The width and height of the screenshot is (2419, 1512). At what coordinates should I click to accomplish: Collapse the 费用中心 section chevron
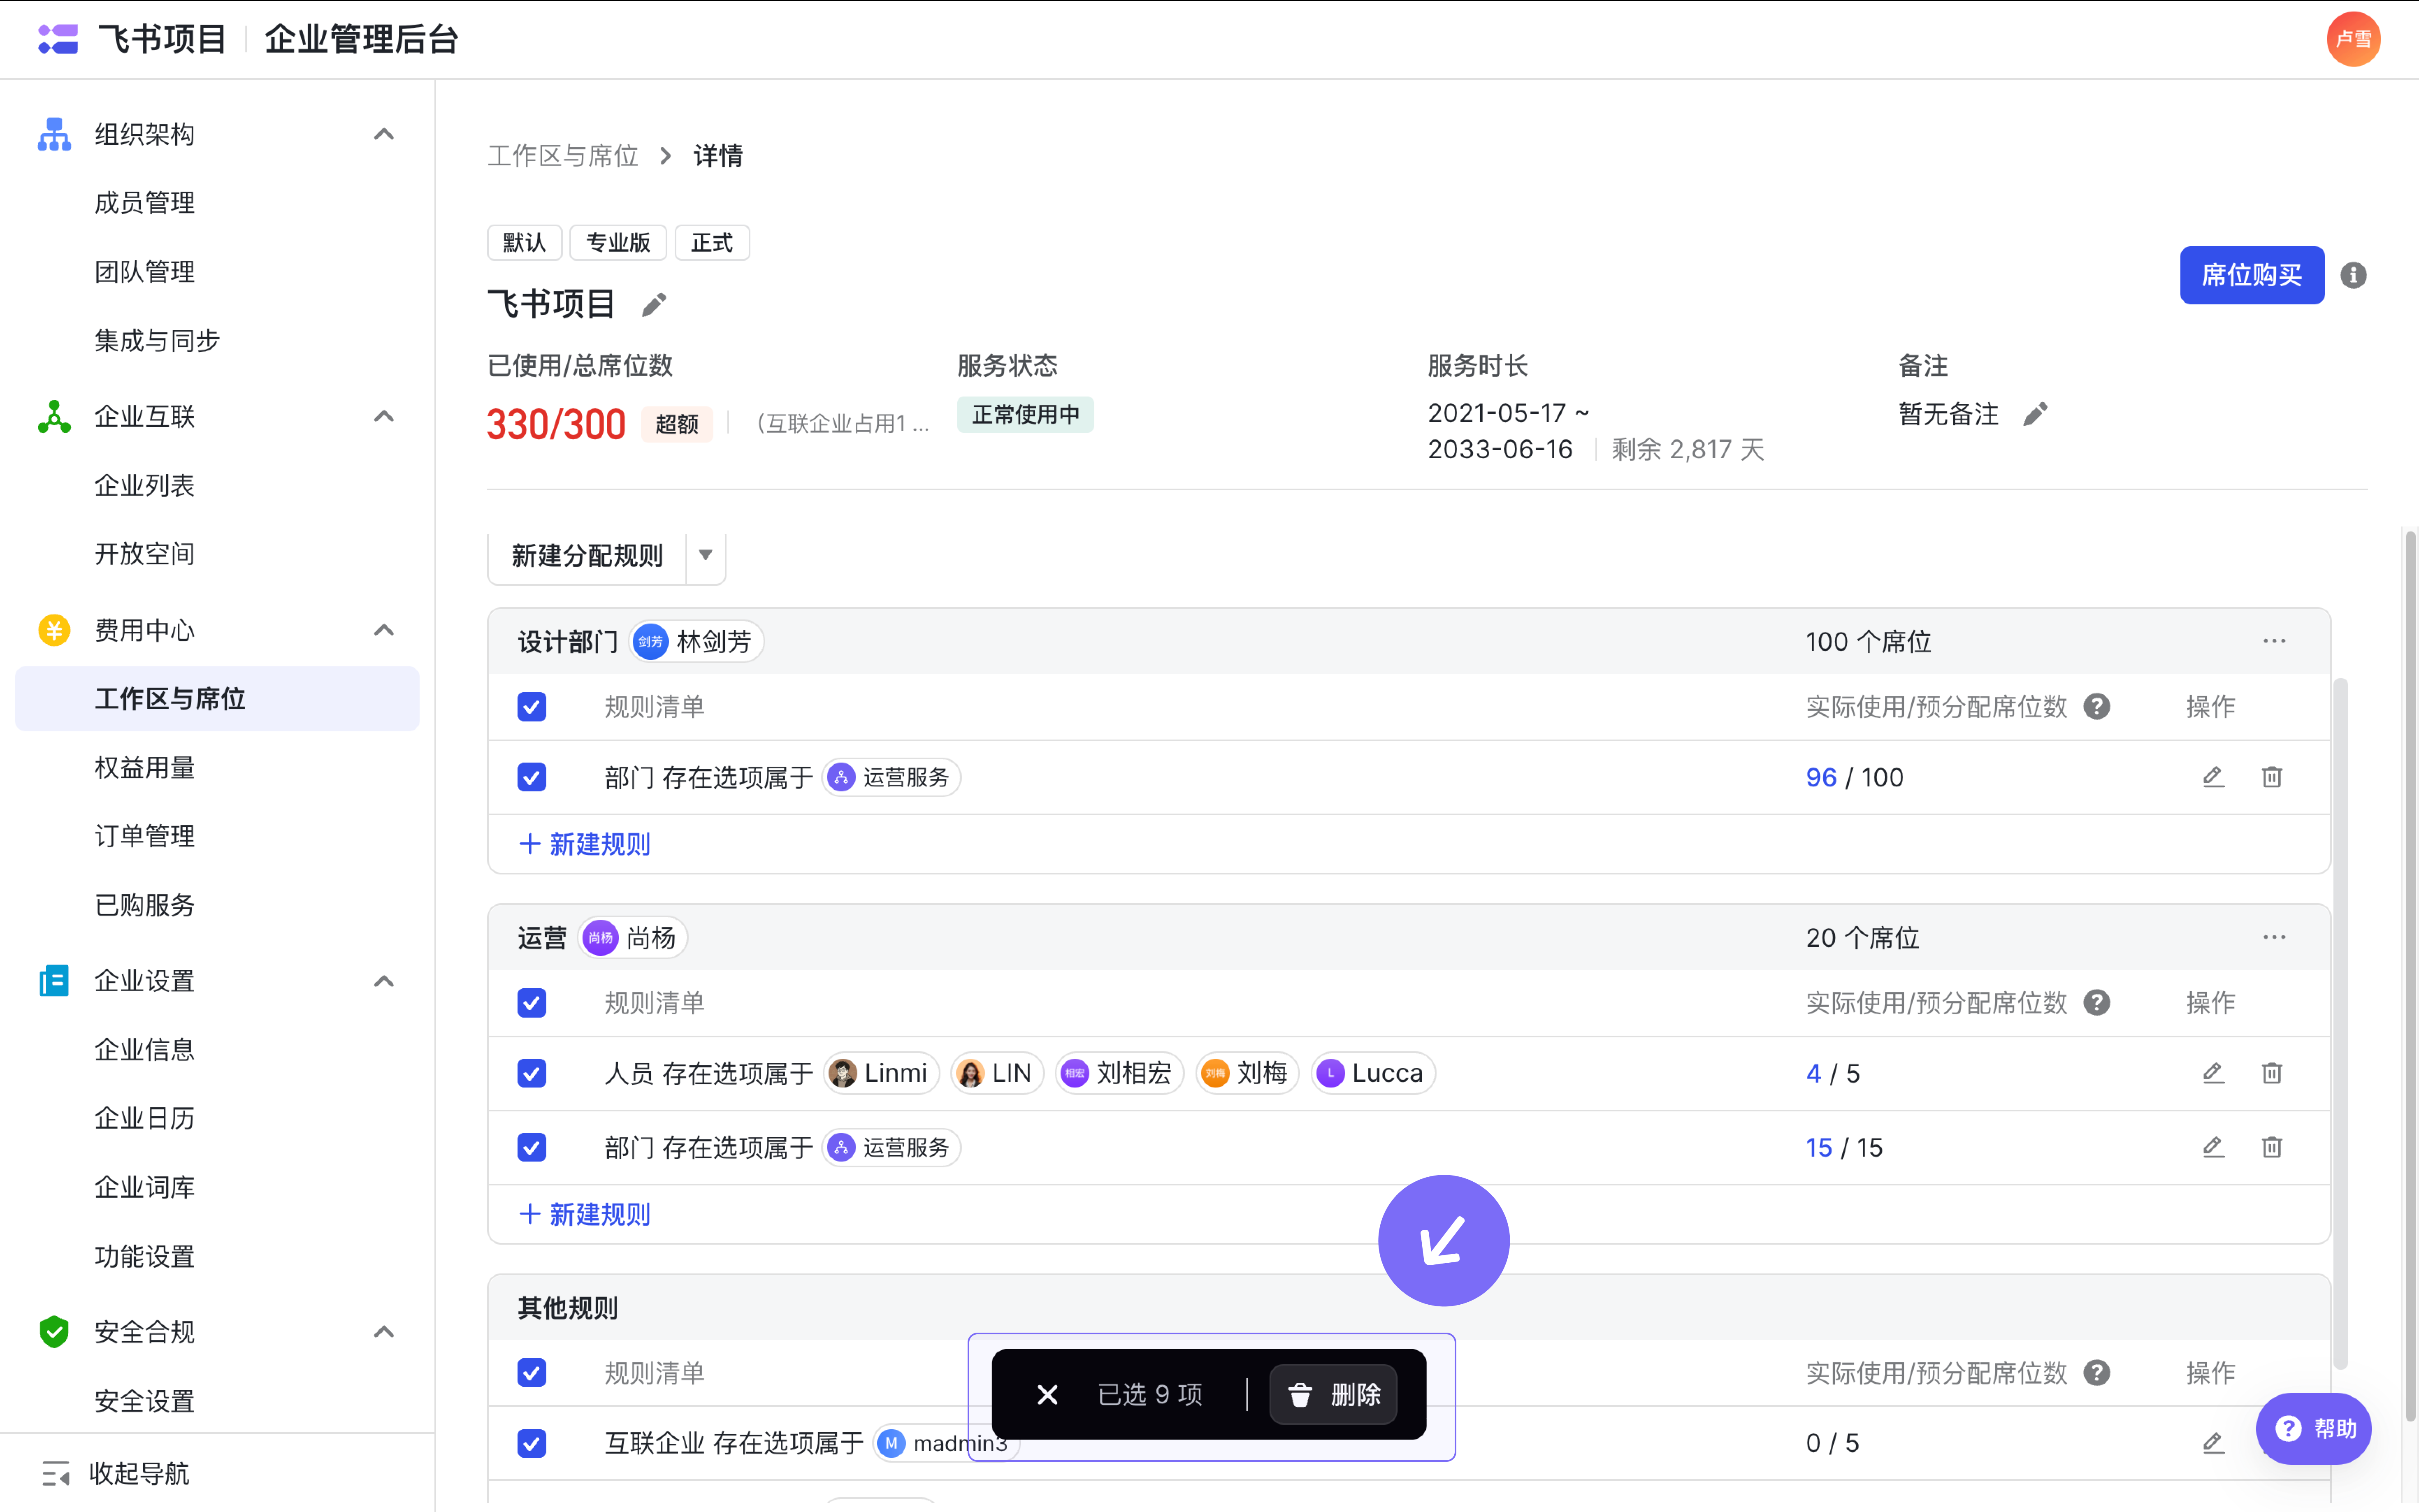[x=384, y=630]
